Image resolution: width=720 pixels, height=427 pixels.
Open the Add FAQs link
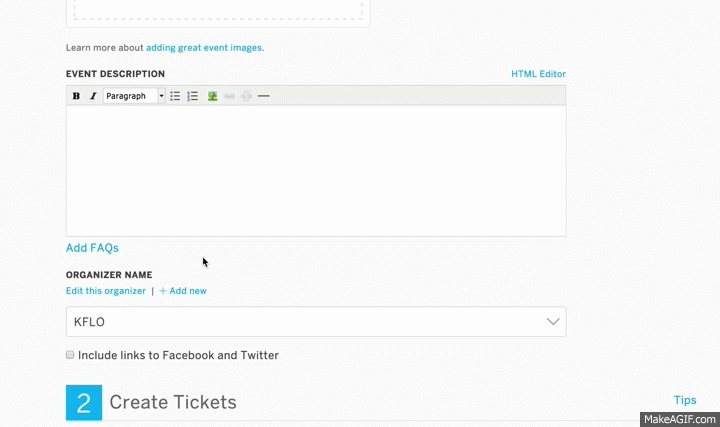pyautogui.click(x=92, y=248)
